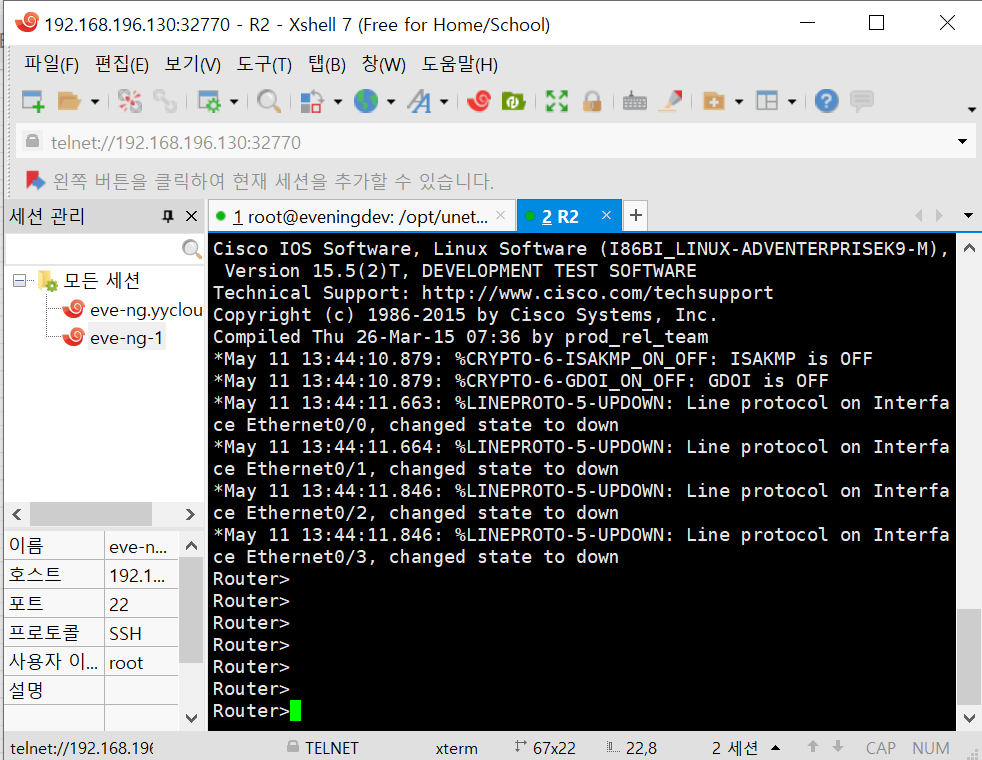Select the eve-ng.yyclou session
Image resolution: width=982 pixels, height=760 pixels.
(146, 309)
